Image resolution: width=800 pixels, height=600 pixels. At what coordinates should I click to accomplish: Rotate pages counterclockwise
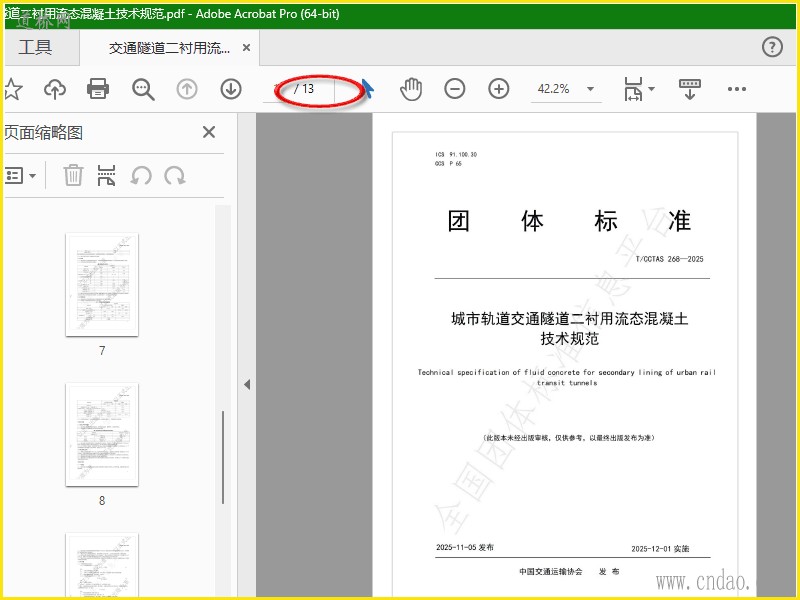pos(141,176)
